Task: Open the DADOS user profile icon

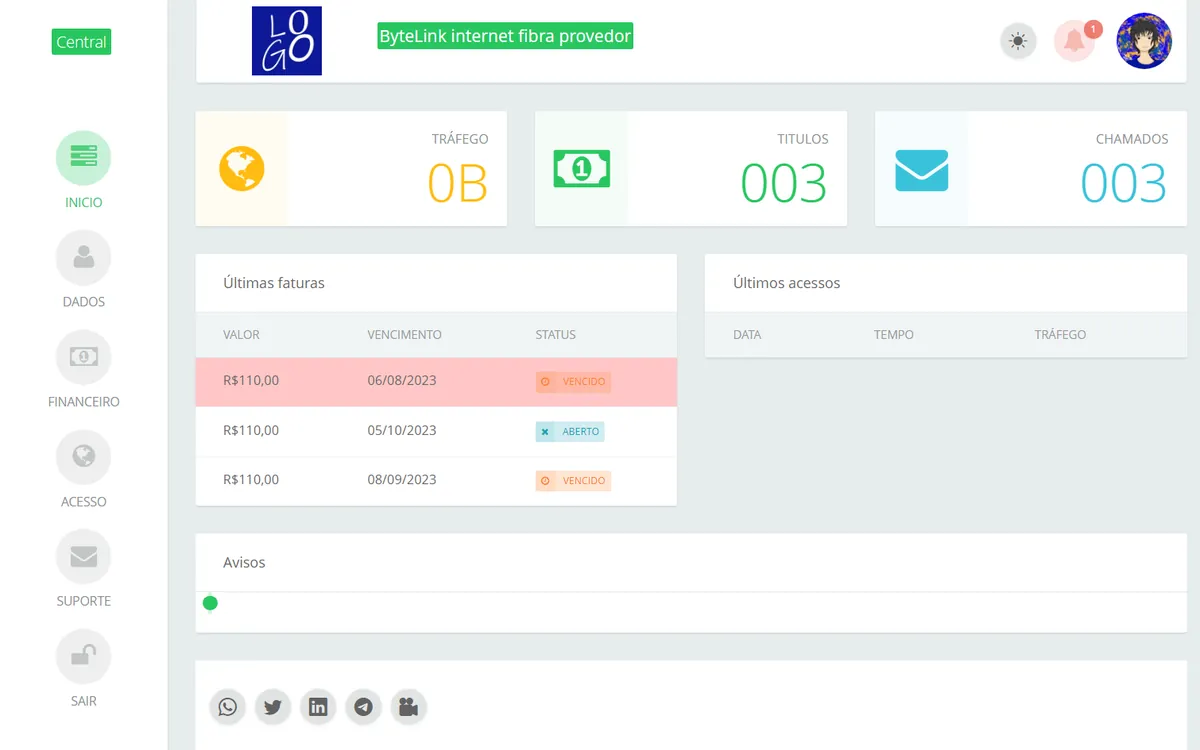Action: pyautogui.click(x=83, y=258)
